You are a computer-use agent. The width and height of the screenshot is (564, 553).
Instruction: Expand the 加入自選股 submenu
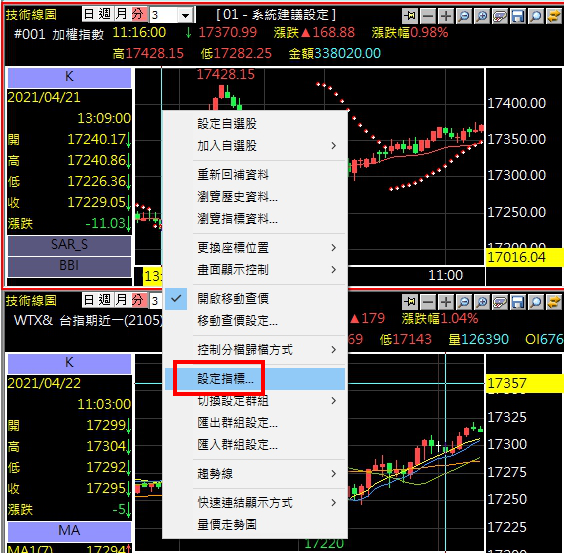pos(255,146)
